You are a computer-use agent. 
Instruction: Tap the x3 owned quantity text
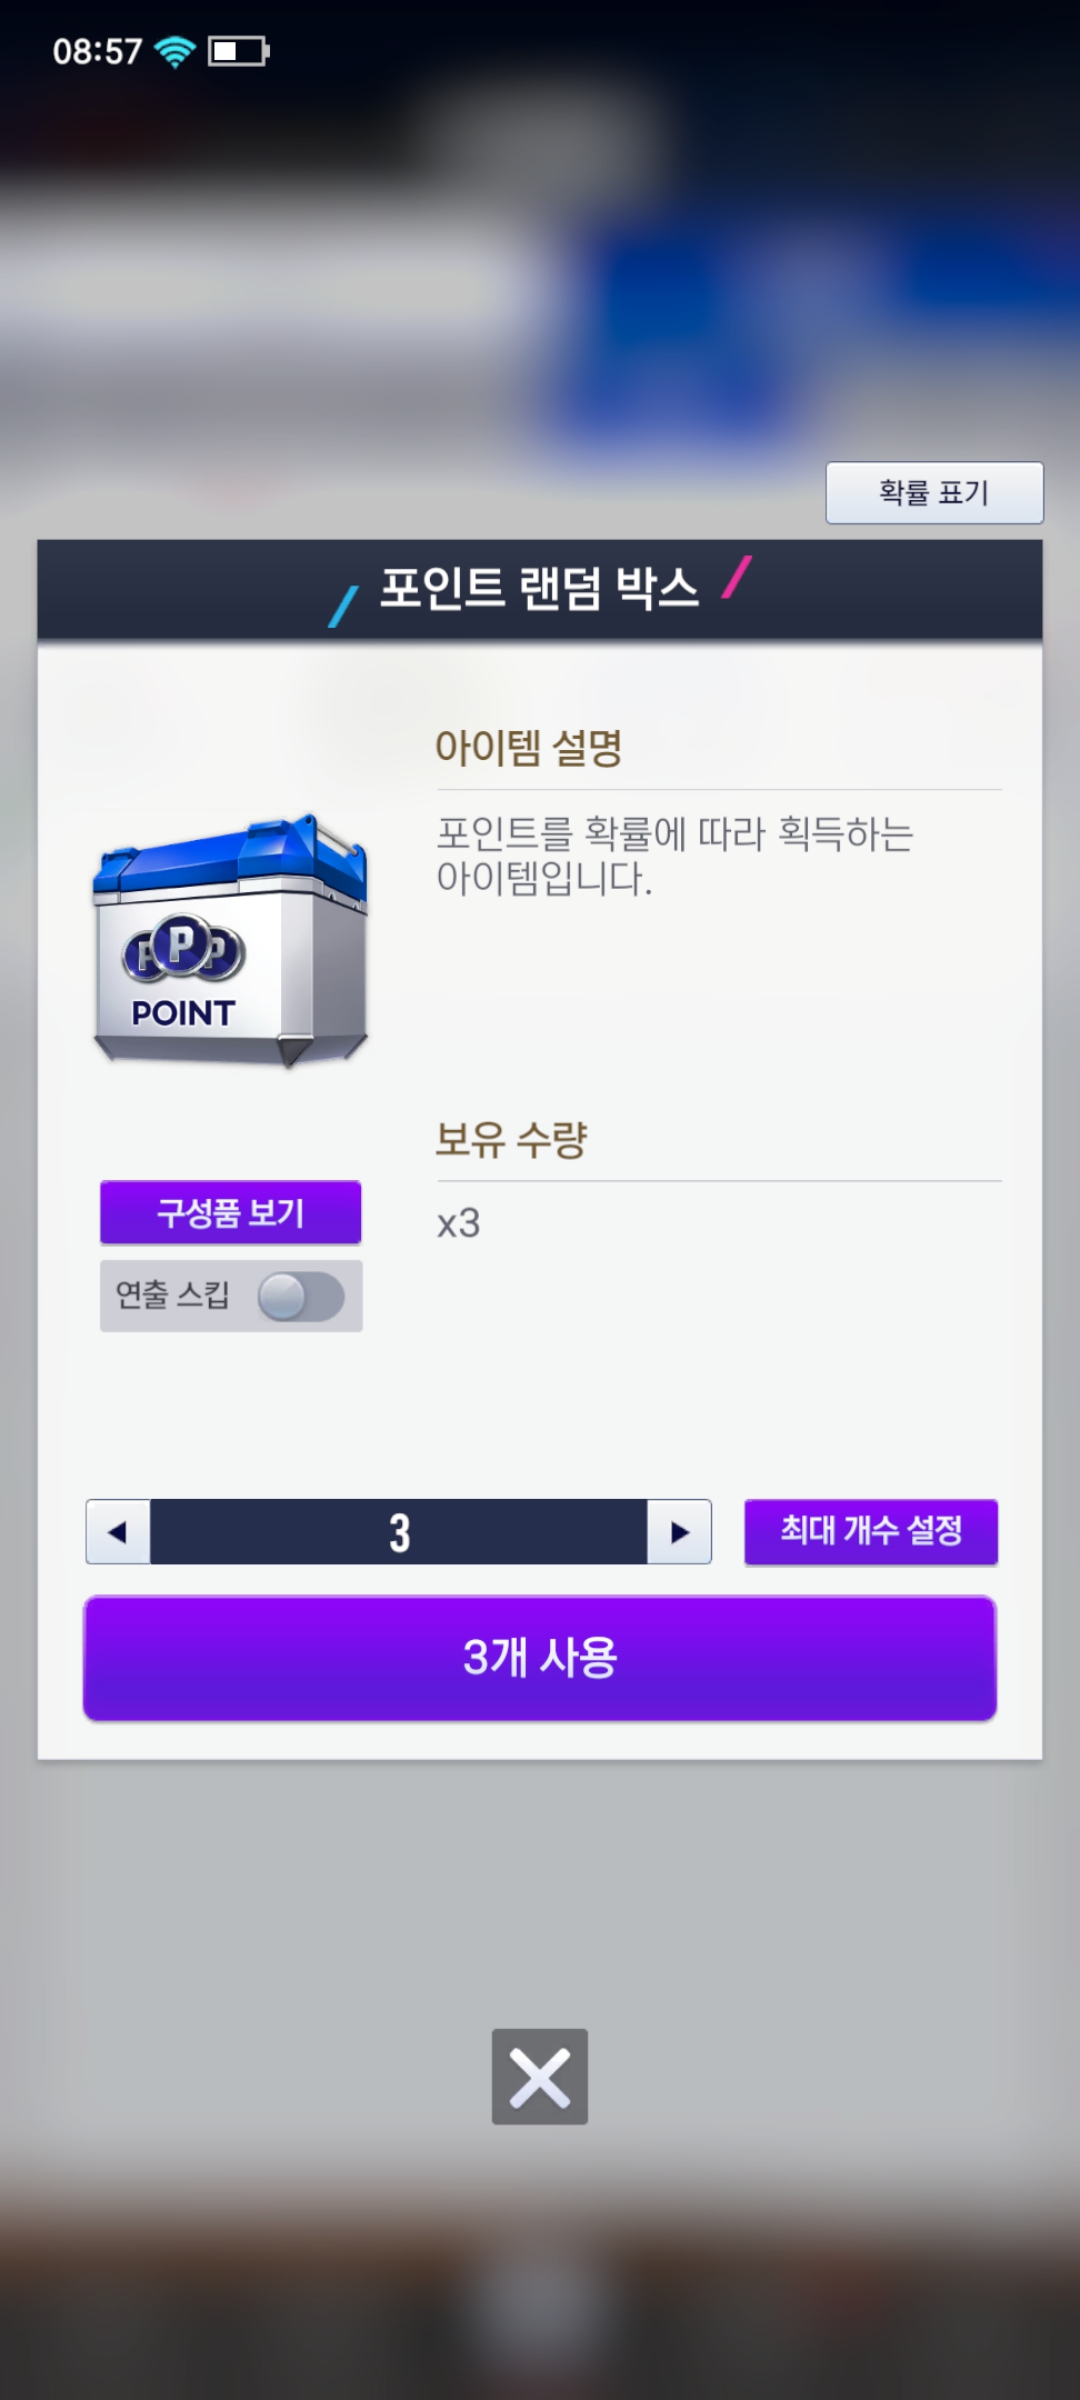click(x=459, y=1223)
